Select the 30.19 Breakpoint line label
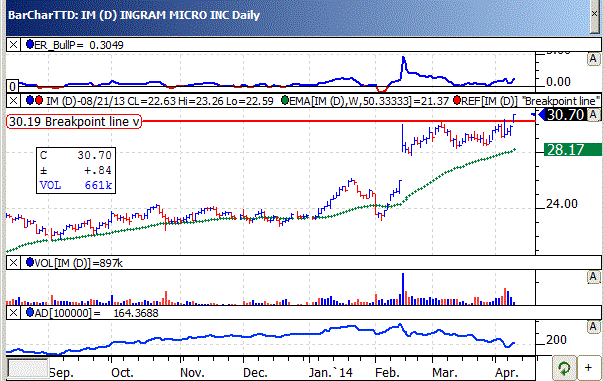The image size is (604, 381). (x=74, y=122)
